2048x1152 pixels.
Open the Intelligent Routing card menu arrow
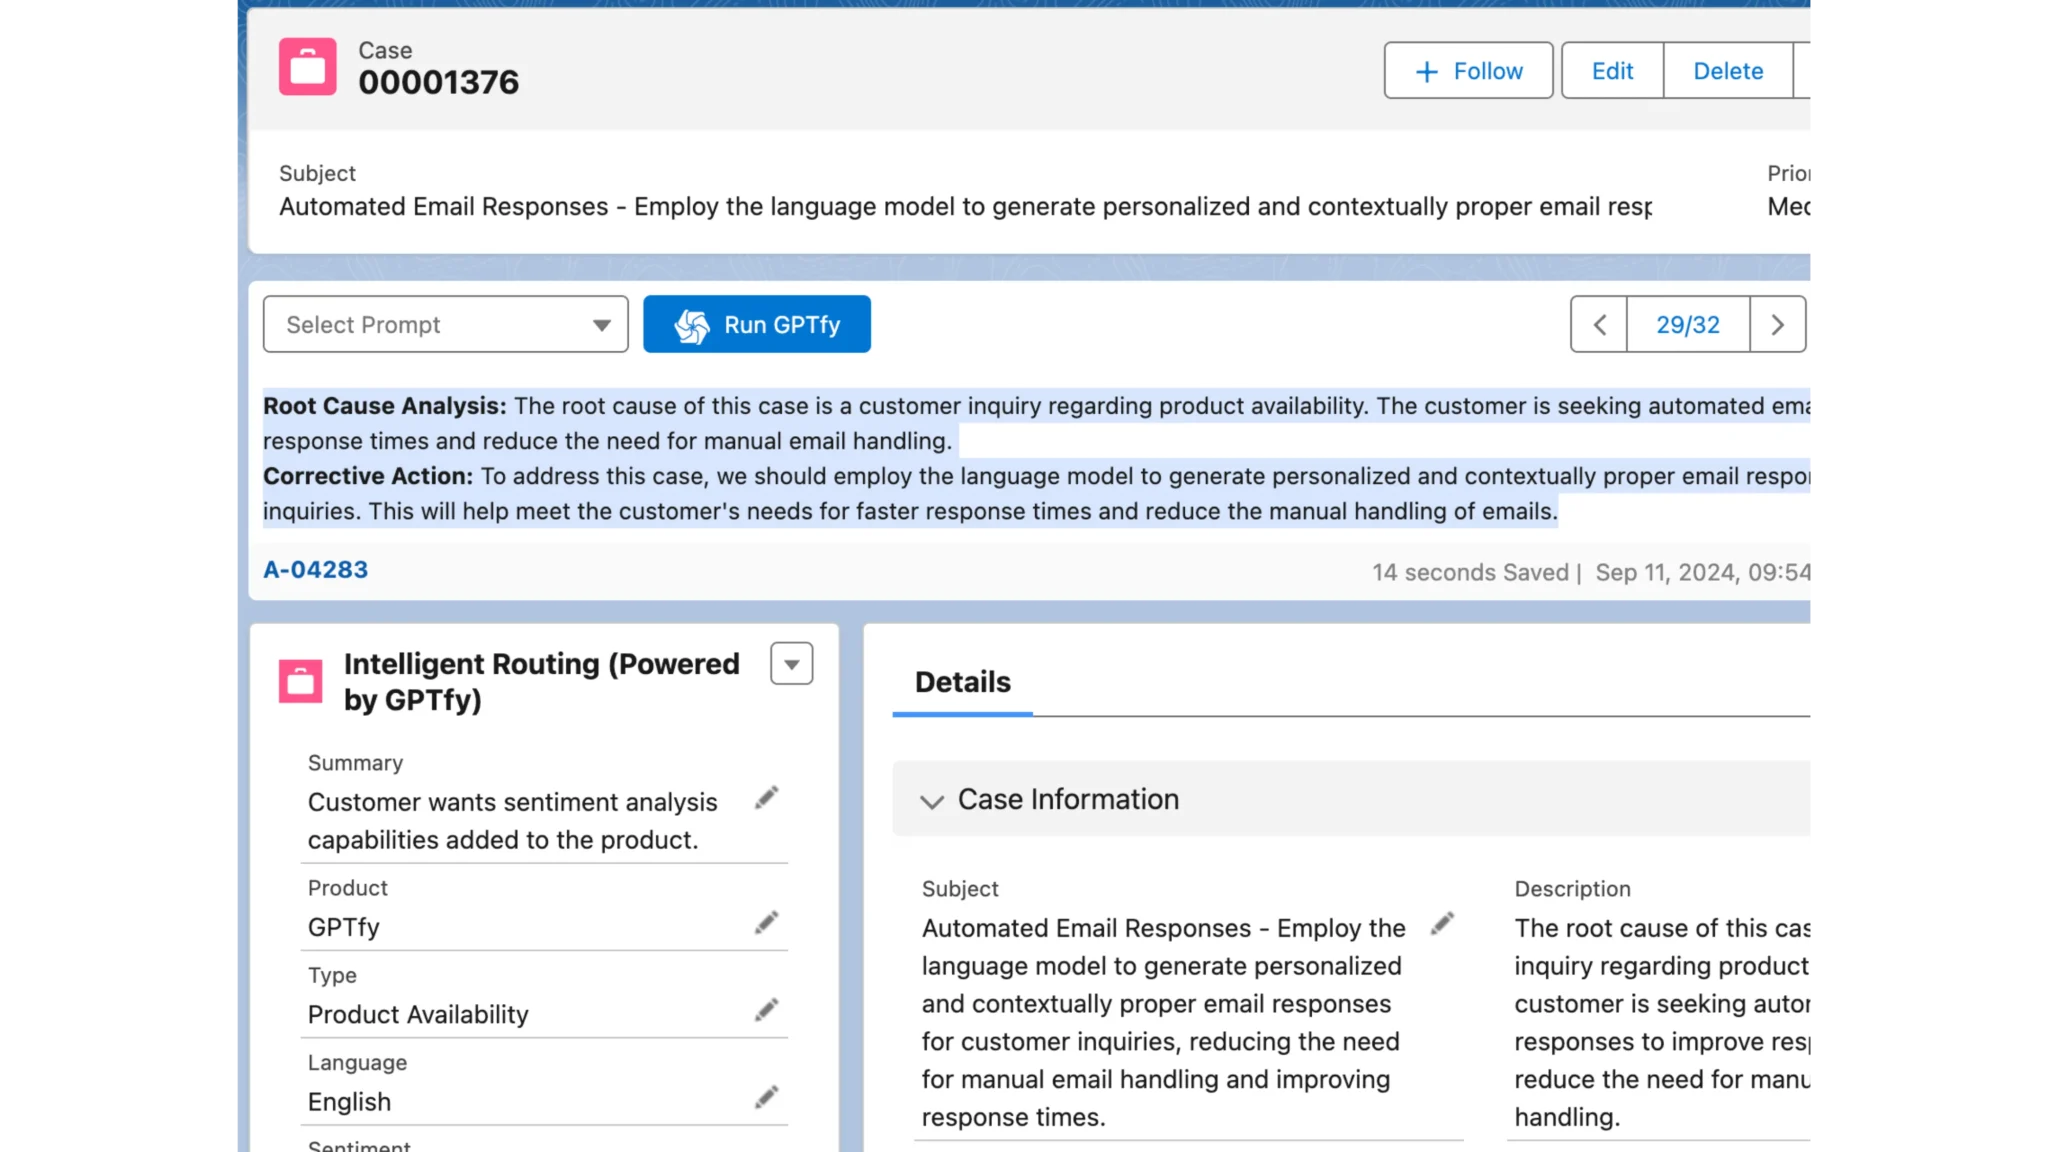click(x=791, y=664)
